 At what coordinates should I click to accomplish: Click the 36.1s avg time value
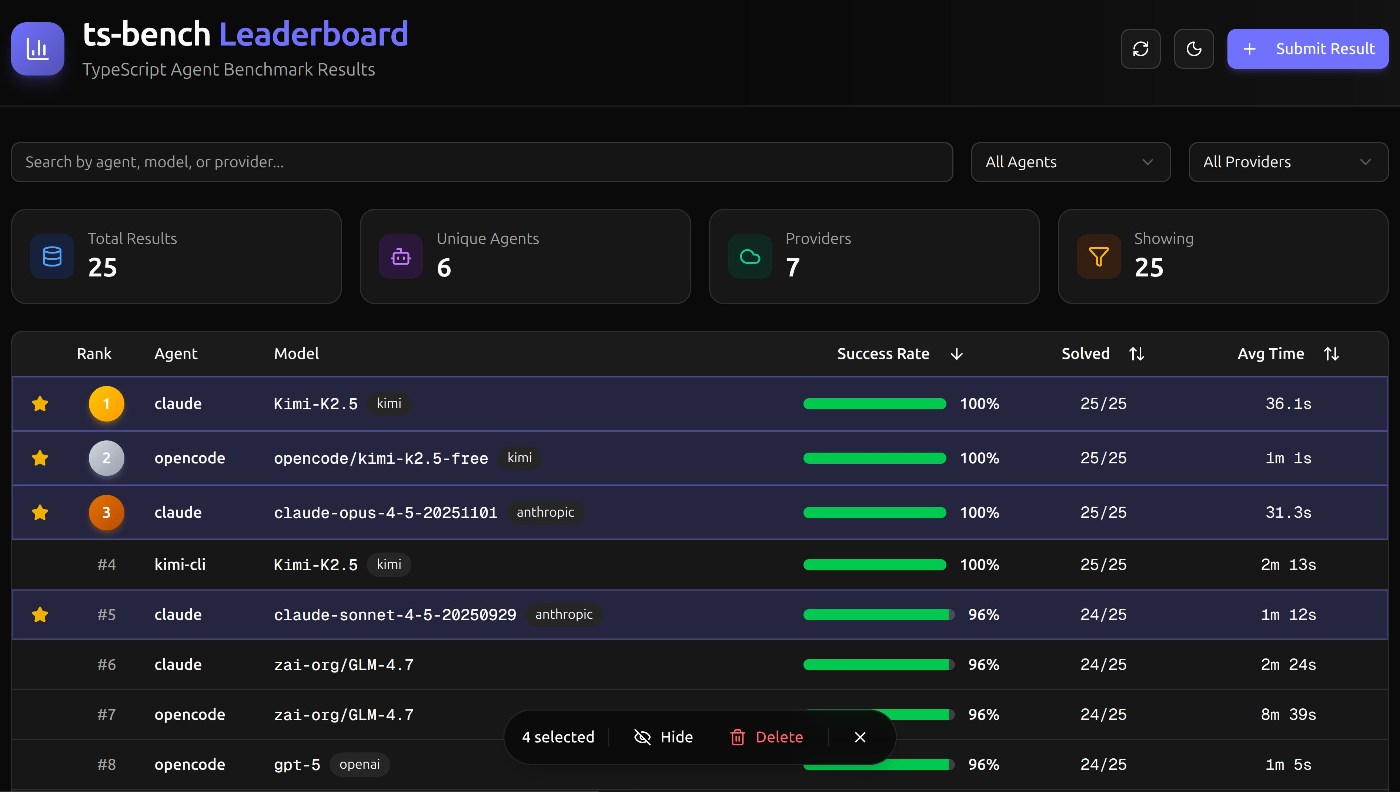coord(1288,404)
